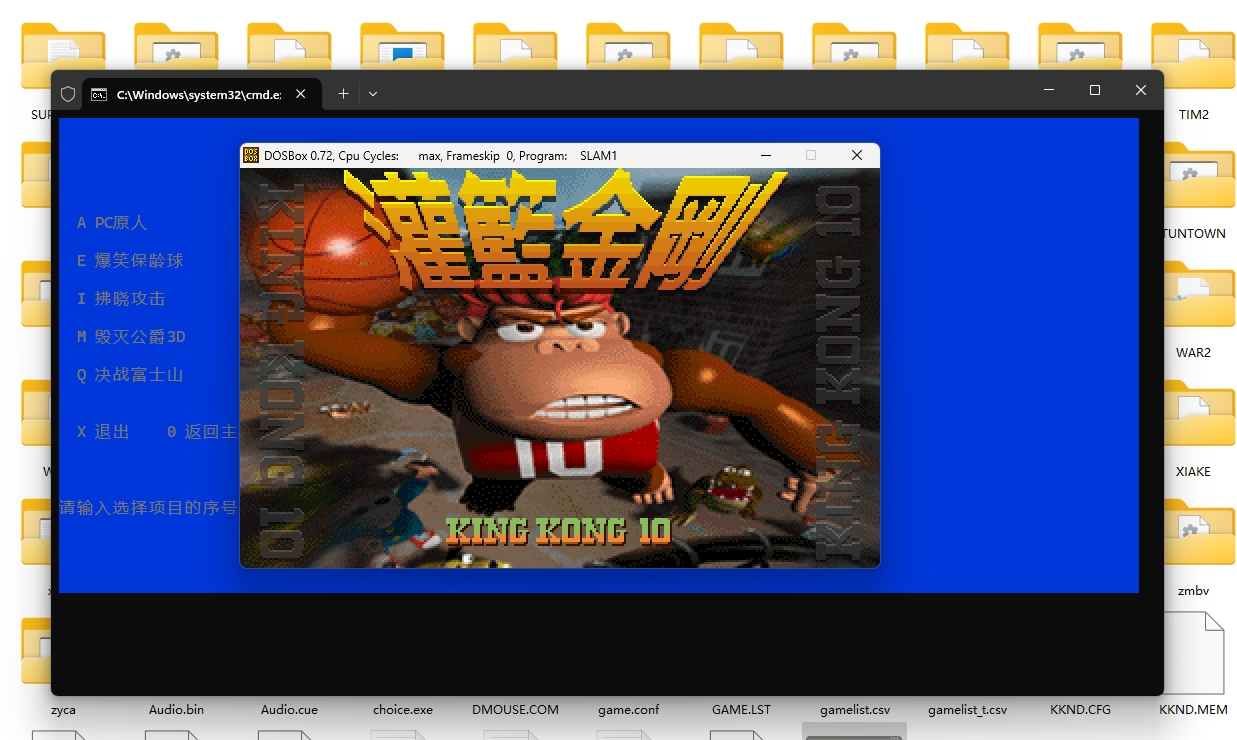Viewport: 1237px width, 740px height.
Task: Open the zmbv folder
Action: pos(1192,537)
